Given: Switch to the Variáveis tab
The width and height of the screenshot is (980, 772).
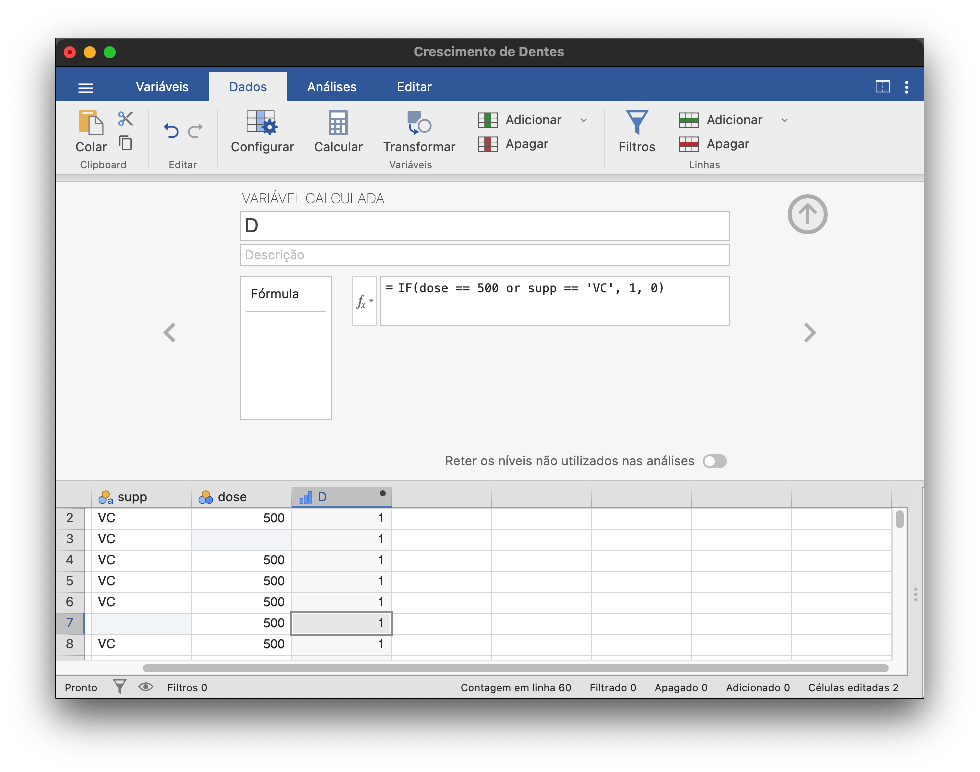Looking at the screenshot, I should 162,87.
